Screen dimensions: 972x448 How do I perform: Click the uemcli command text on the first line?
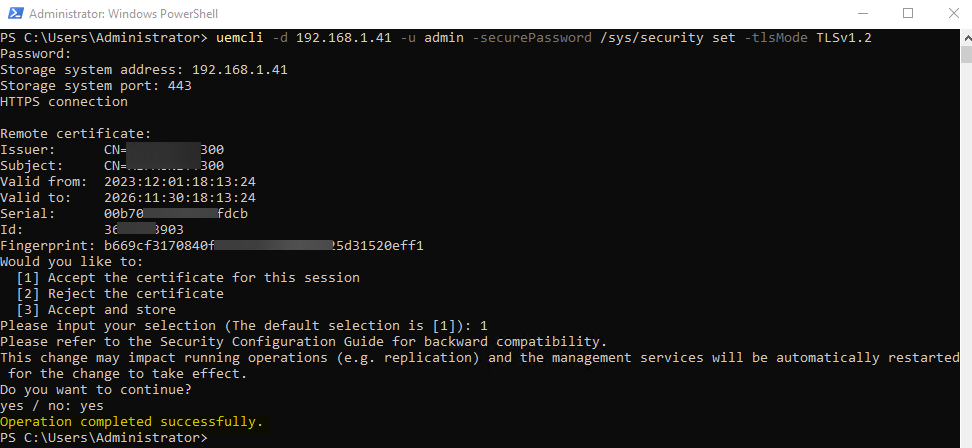click(233, 38)
